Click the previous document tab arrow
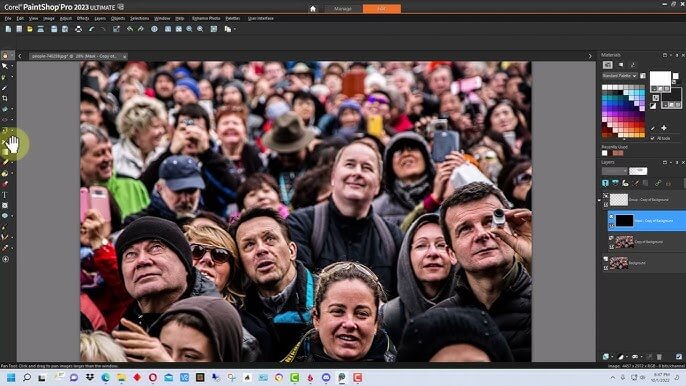Screen dimensions: 686x386 coord(20,56)
